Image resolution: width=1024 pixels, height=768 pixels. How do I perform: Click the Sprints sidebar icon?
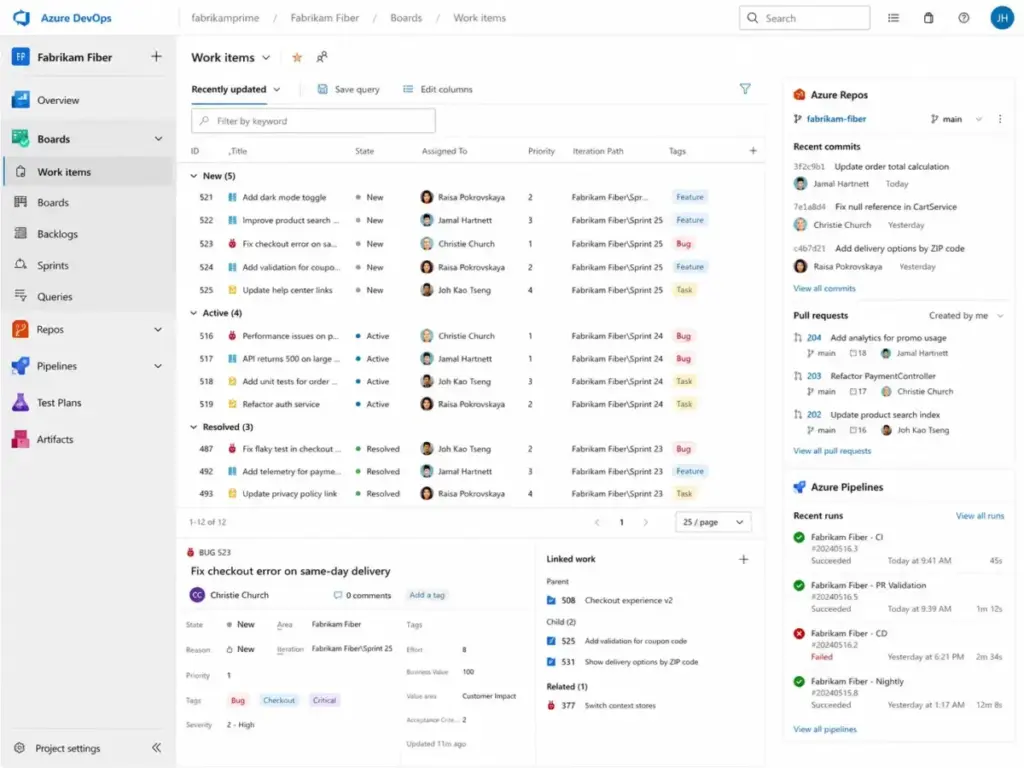pyautogui.click(x=21, y=265)
